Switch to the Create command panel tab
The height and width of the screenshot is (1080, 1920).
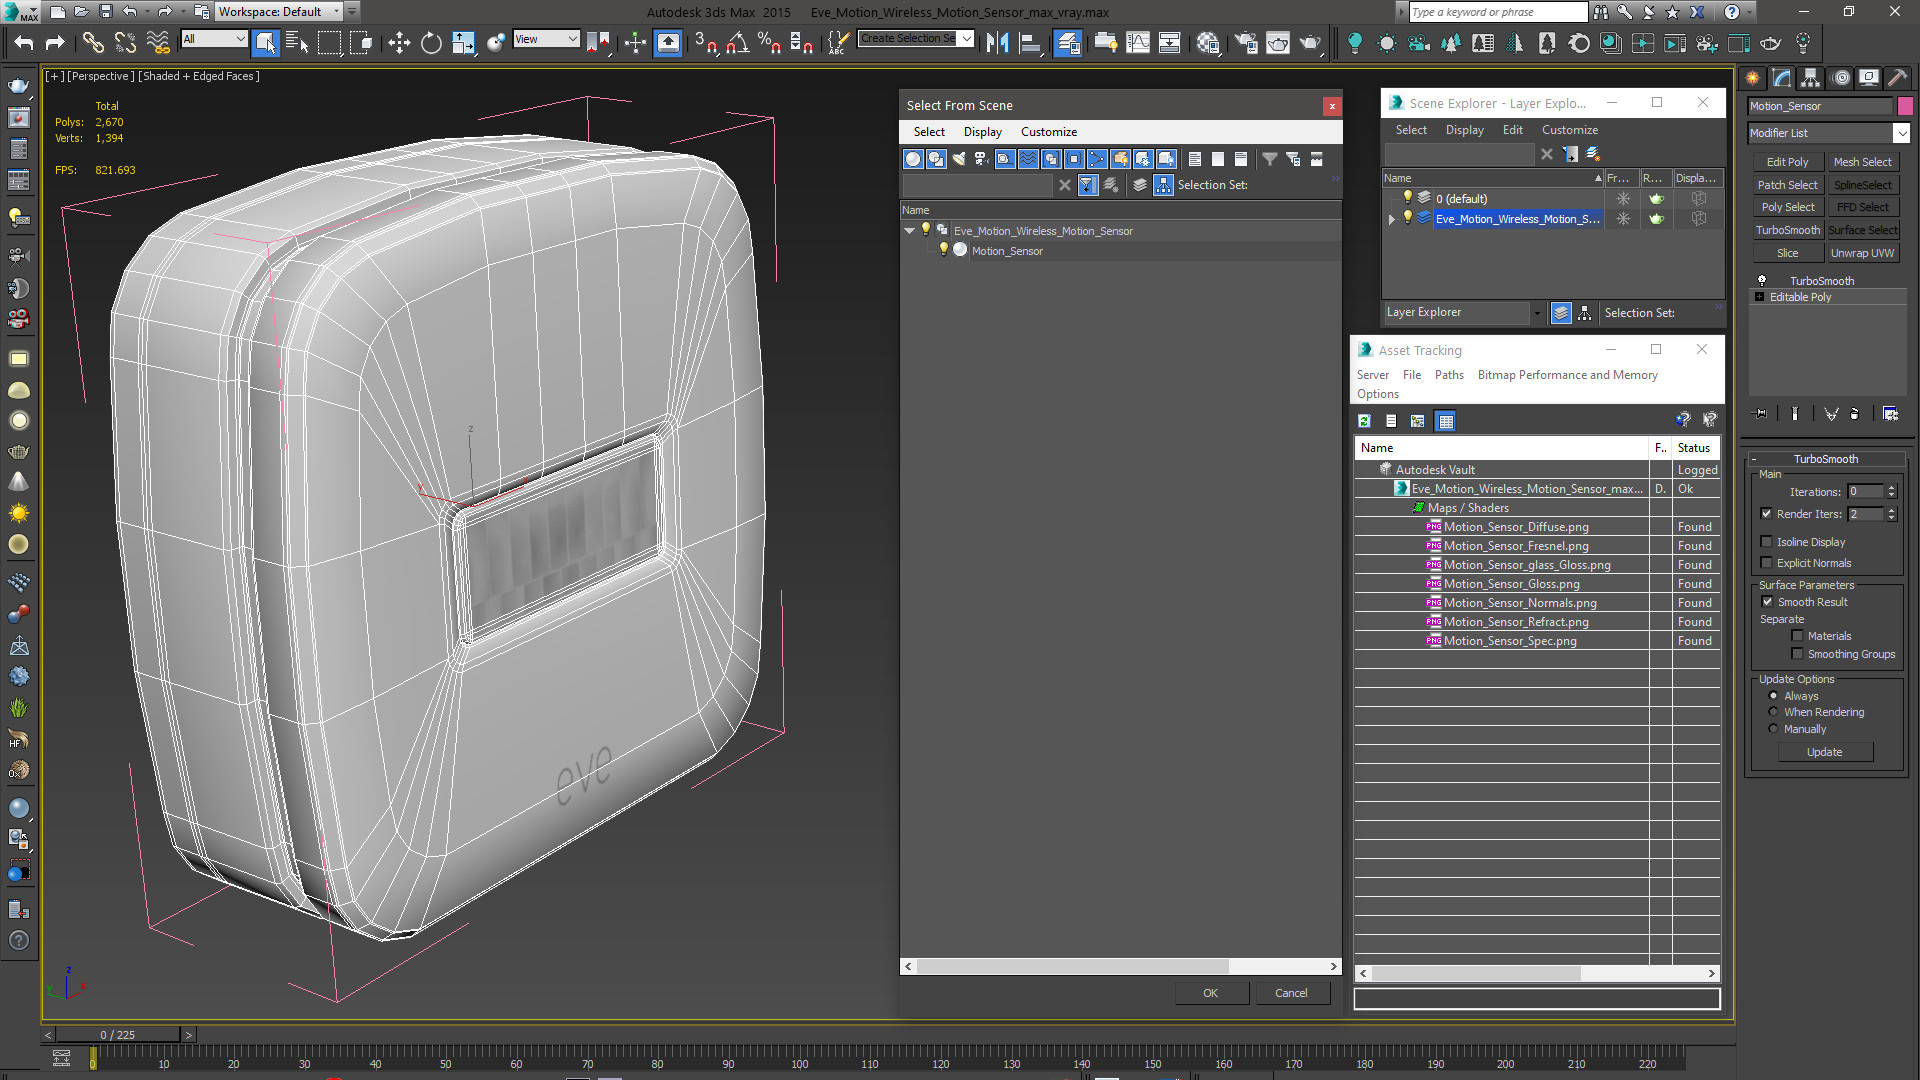pyautogui.click(x=1752, y=77)
